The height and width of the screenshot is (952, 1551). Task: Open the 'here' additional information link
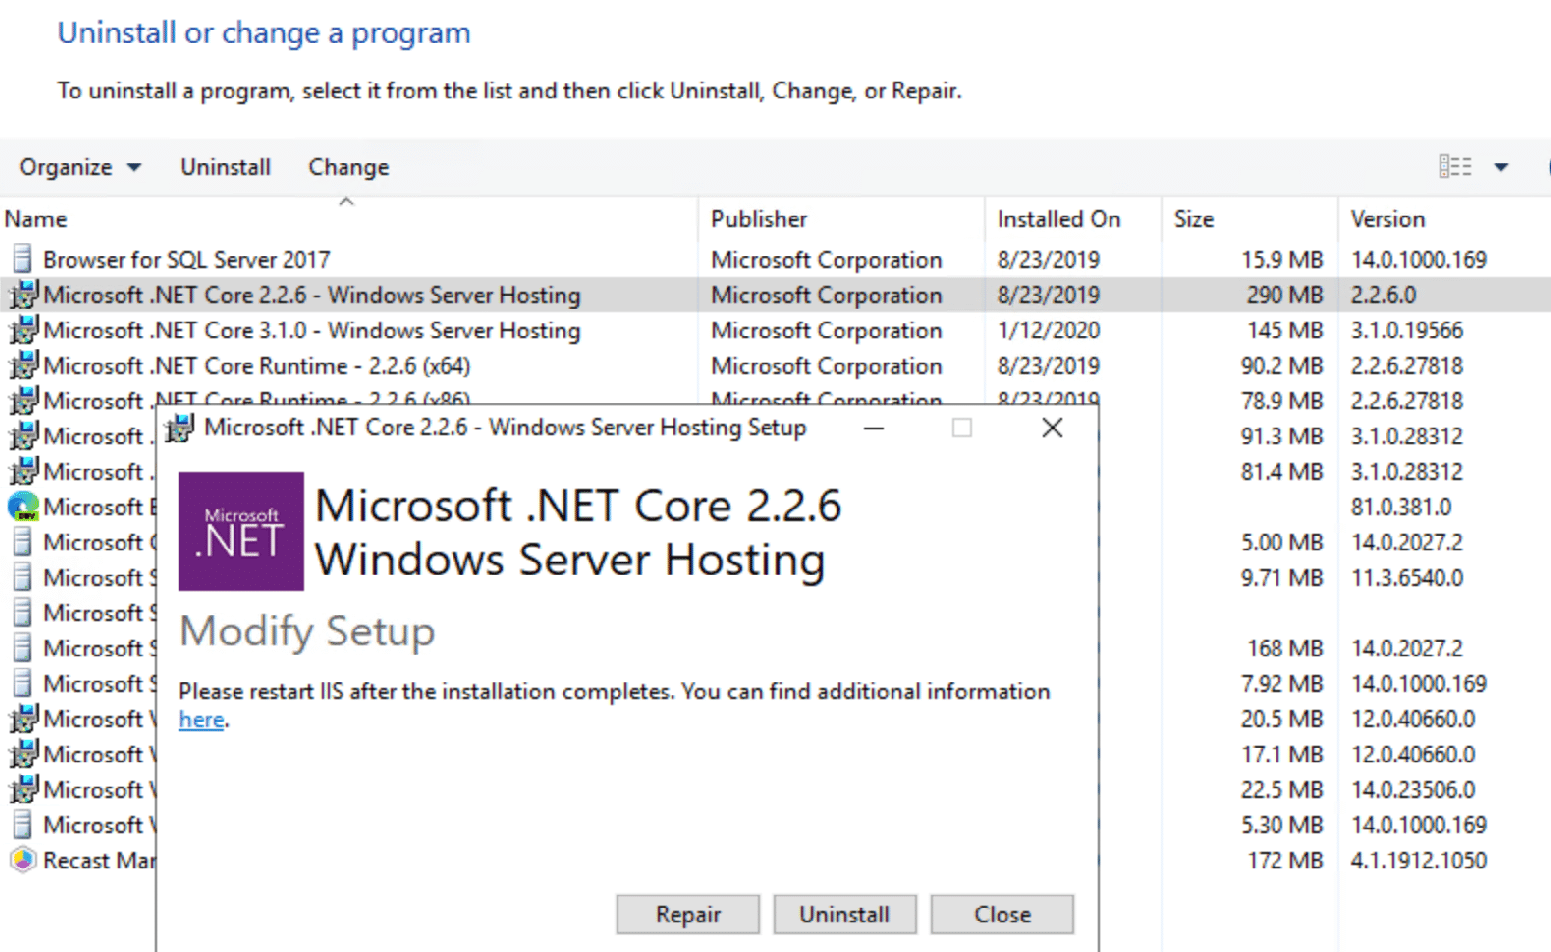201,720
